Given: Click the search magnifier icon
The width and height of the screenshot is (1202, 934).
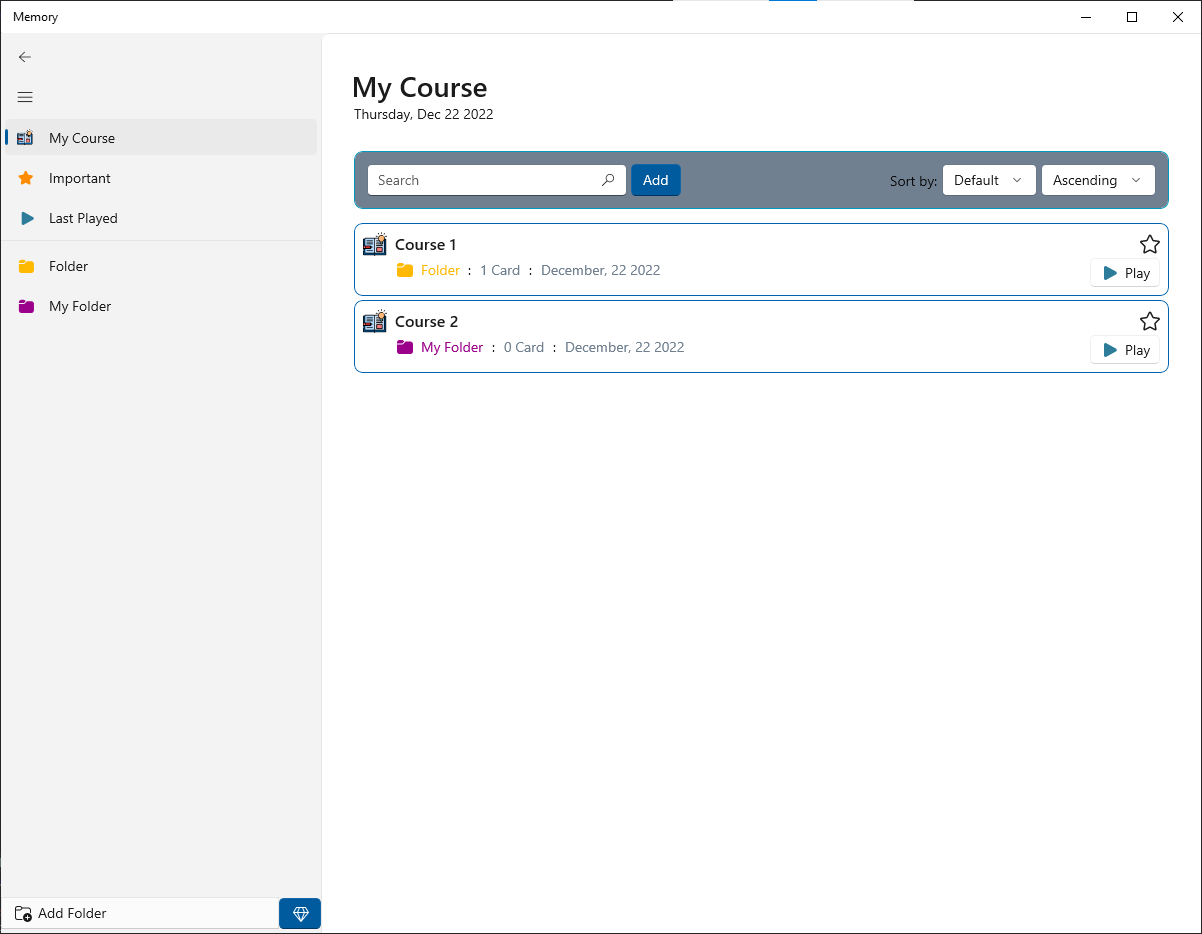Looking at the screenshot, I should (608, 180).
